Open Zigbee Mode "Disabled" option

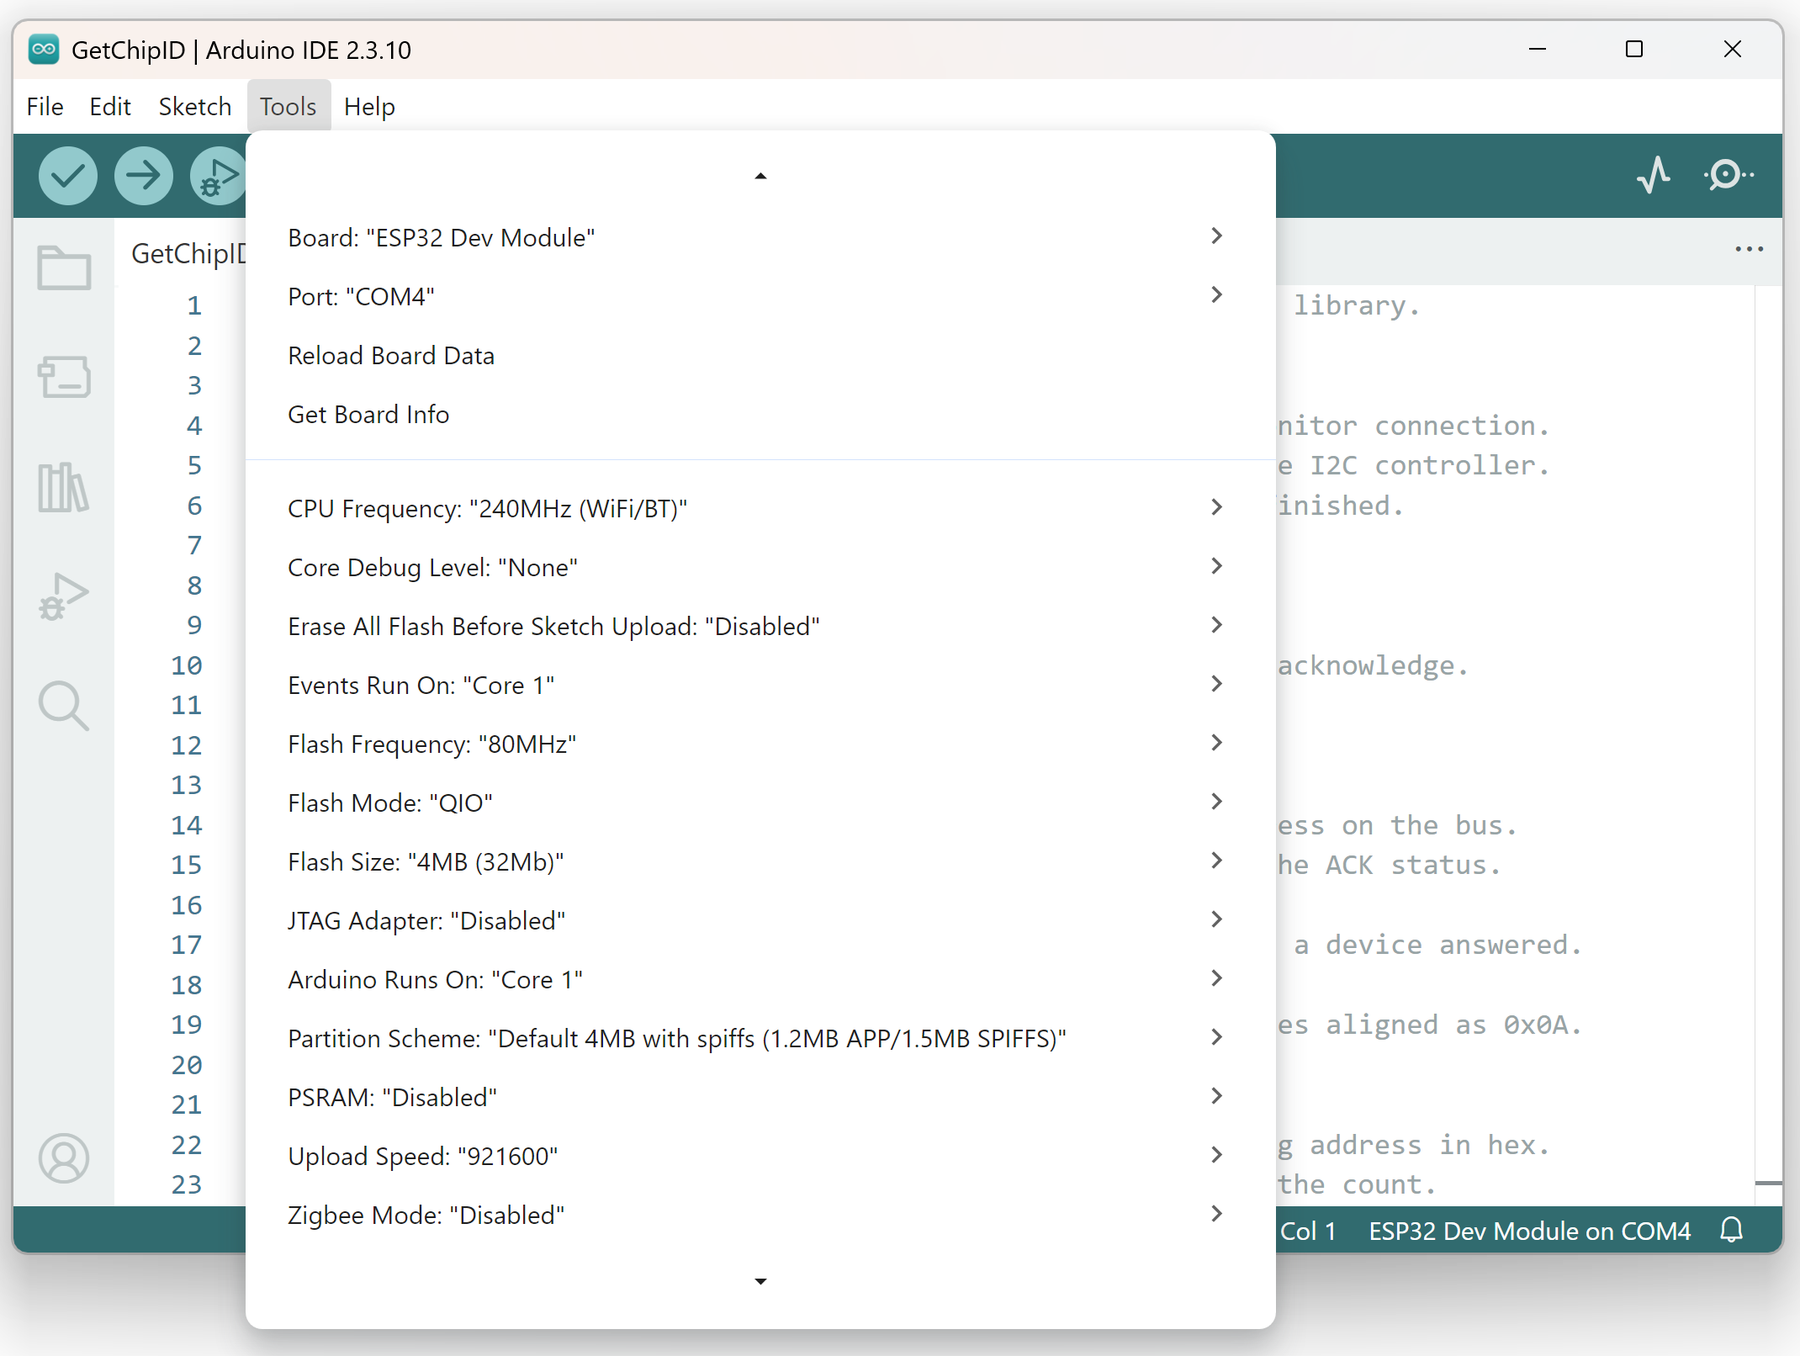tap(760, 1216)
